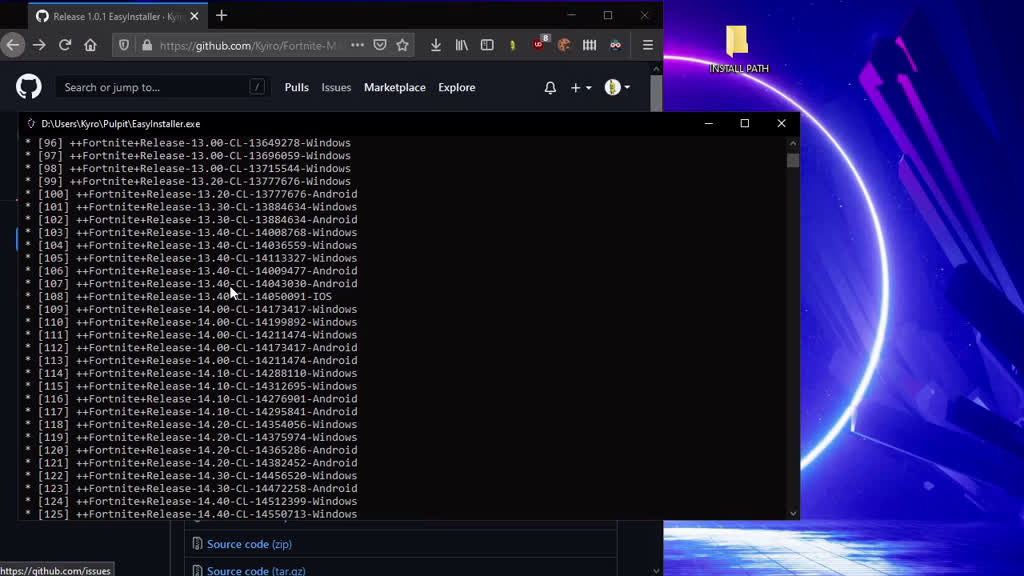This screenshot has width=1024, height=576.
Task: Reload the GitHub page
Action: pos(65,45)
